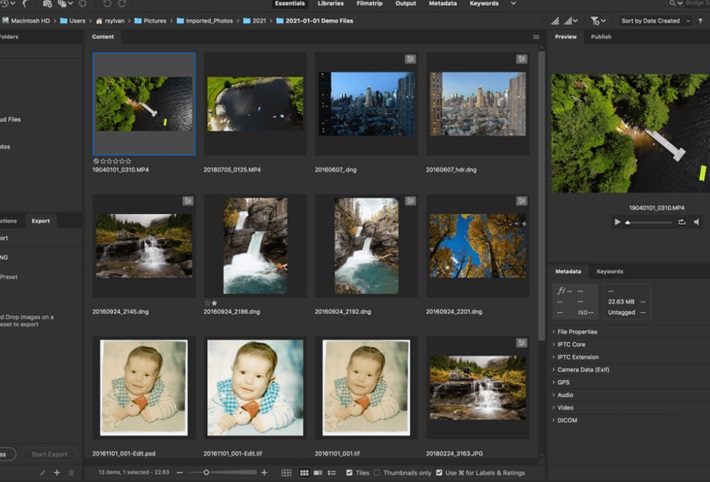
Task: Switch to thumbnails view icon
Action: click(304, 472)
